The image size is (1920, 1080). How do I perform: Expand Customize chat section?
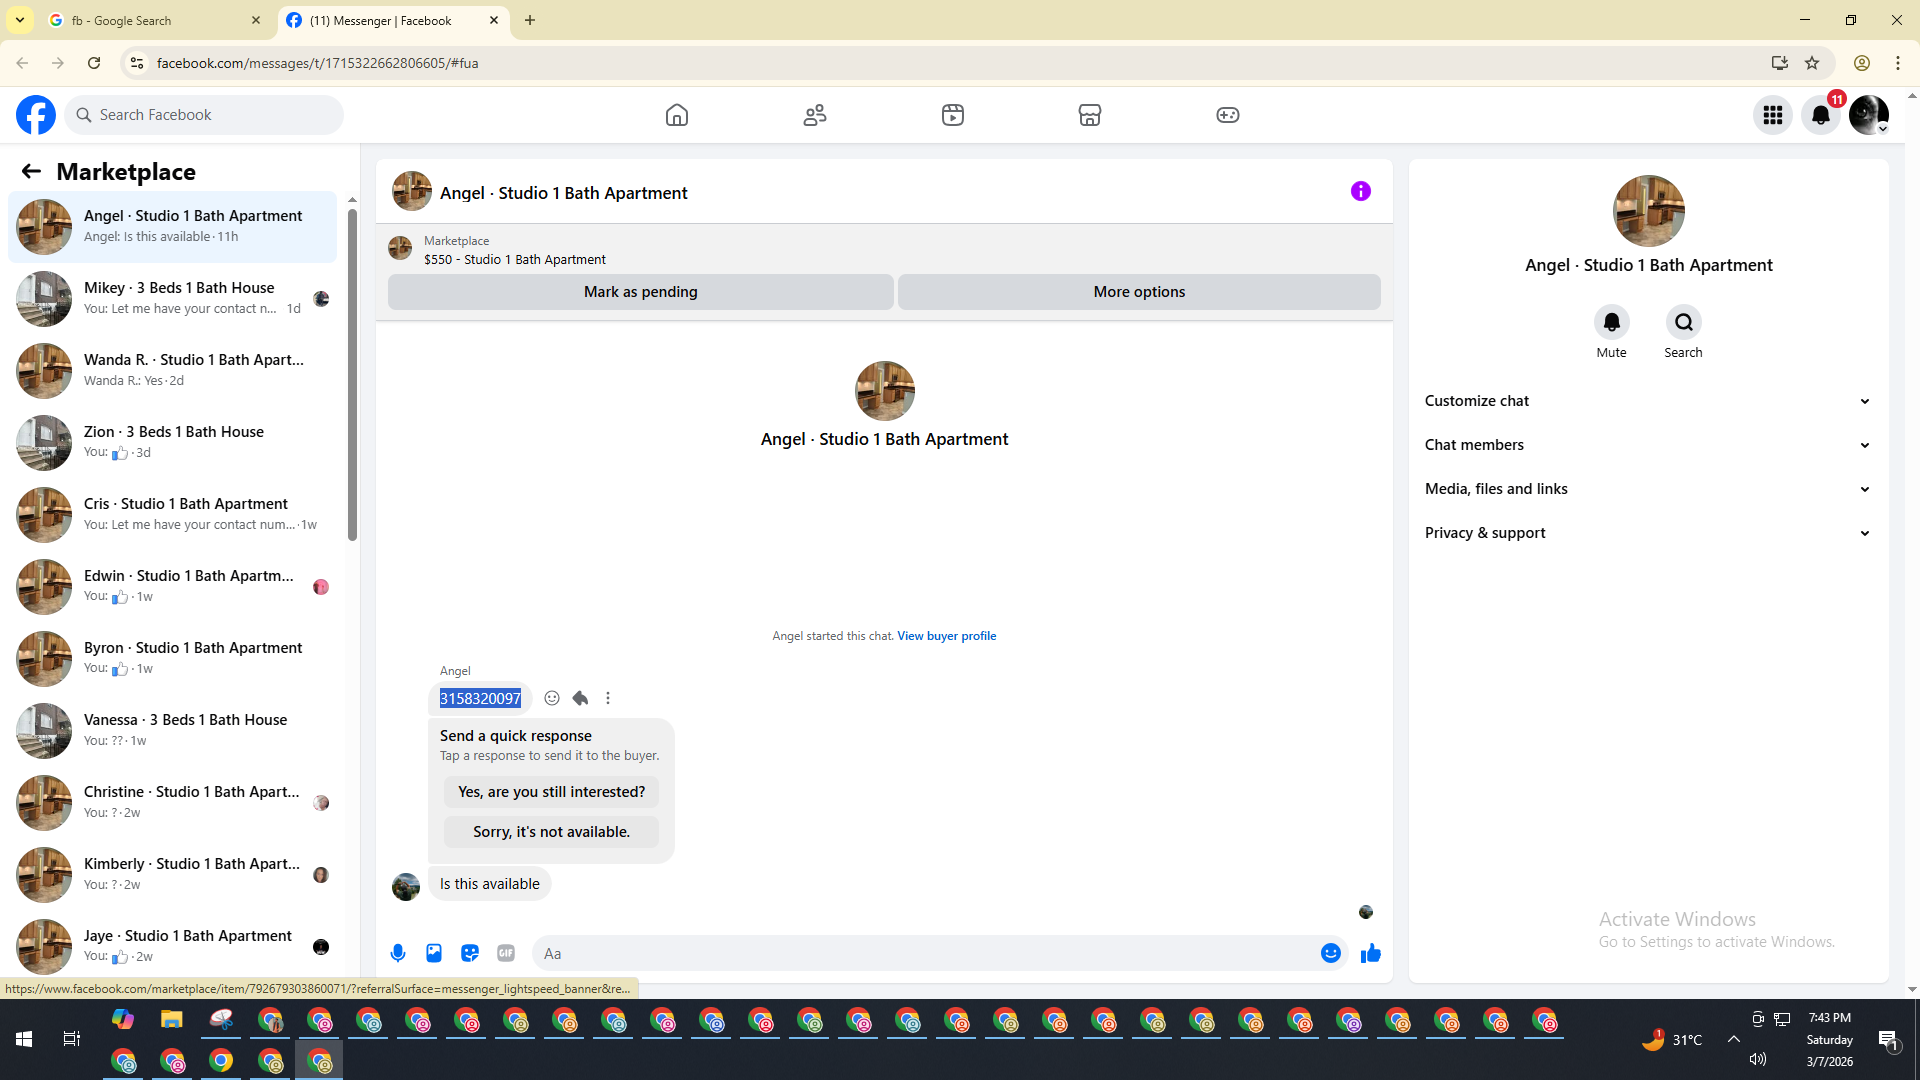[x=1649, y=401]
